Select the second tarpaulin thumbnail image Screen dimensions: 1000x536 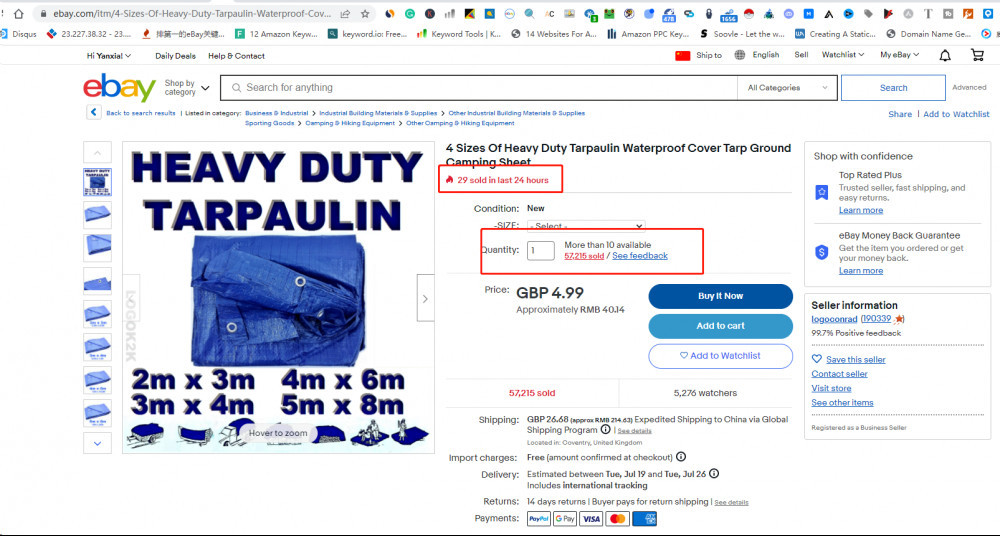[98, 215]
